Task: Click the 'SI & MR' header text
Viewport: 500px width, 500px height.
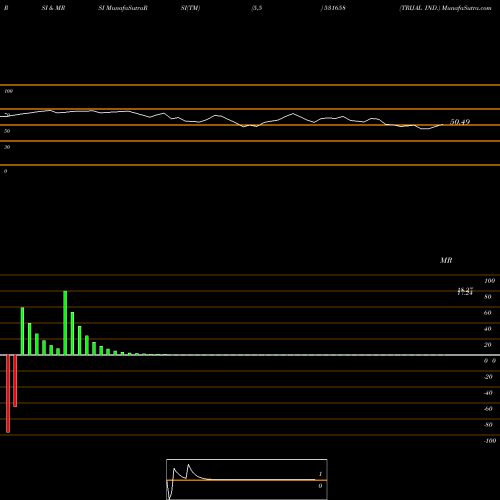Action: click(x=53, y=8)
